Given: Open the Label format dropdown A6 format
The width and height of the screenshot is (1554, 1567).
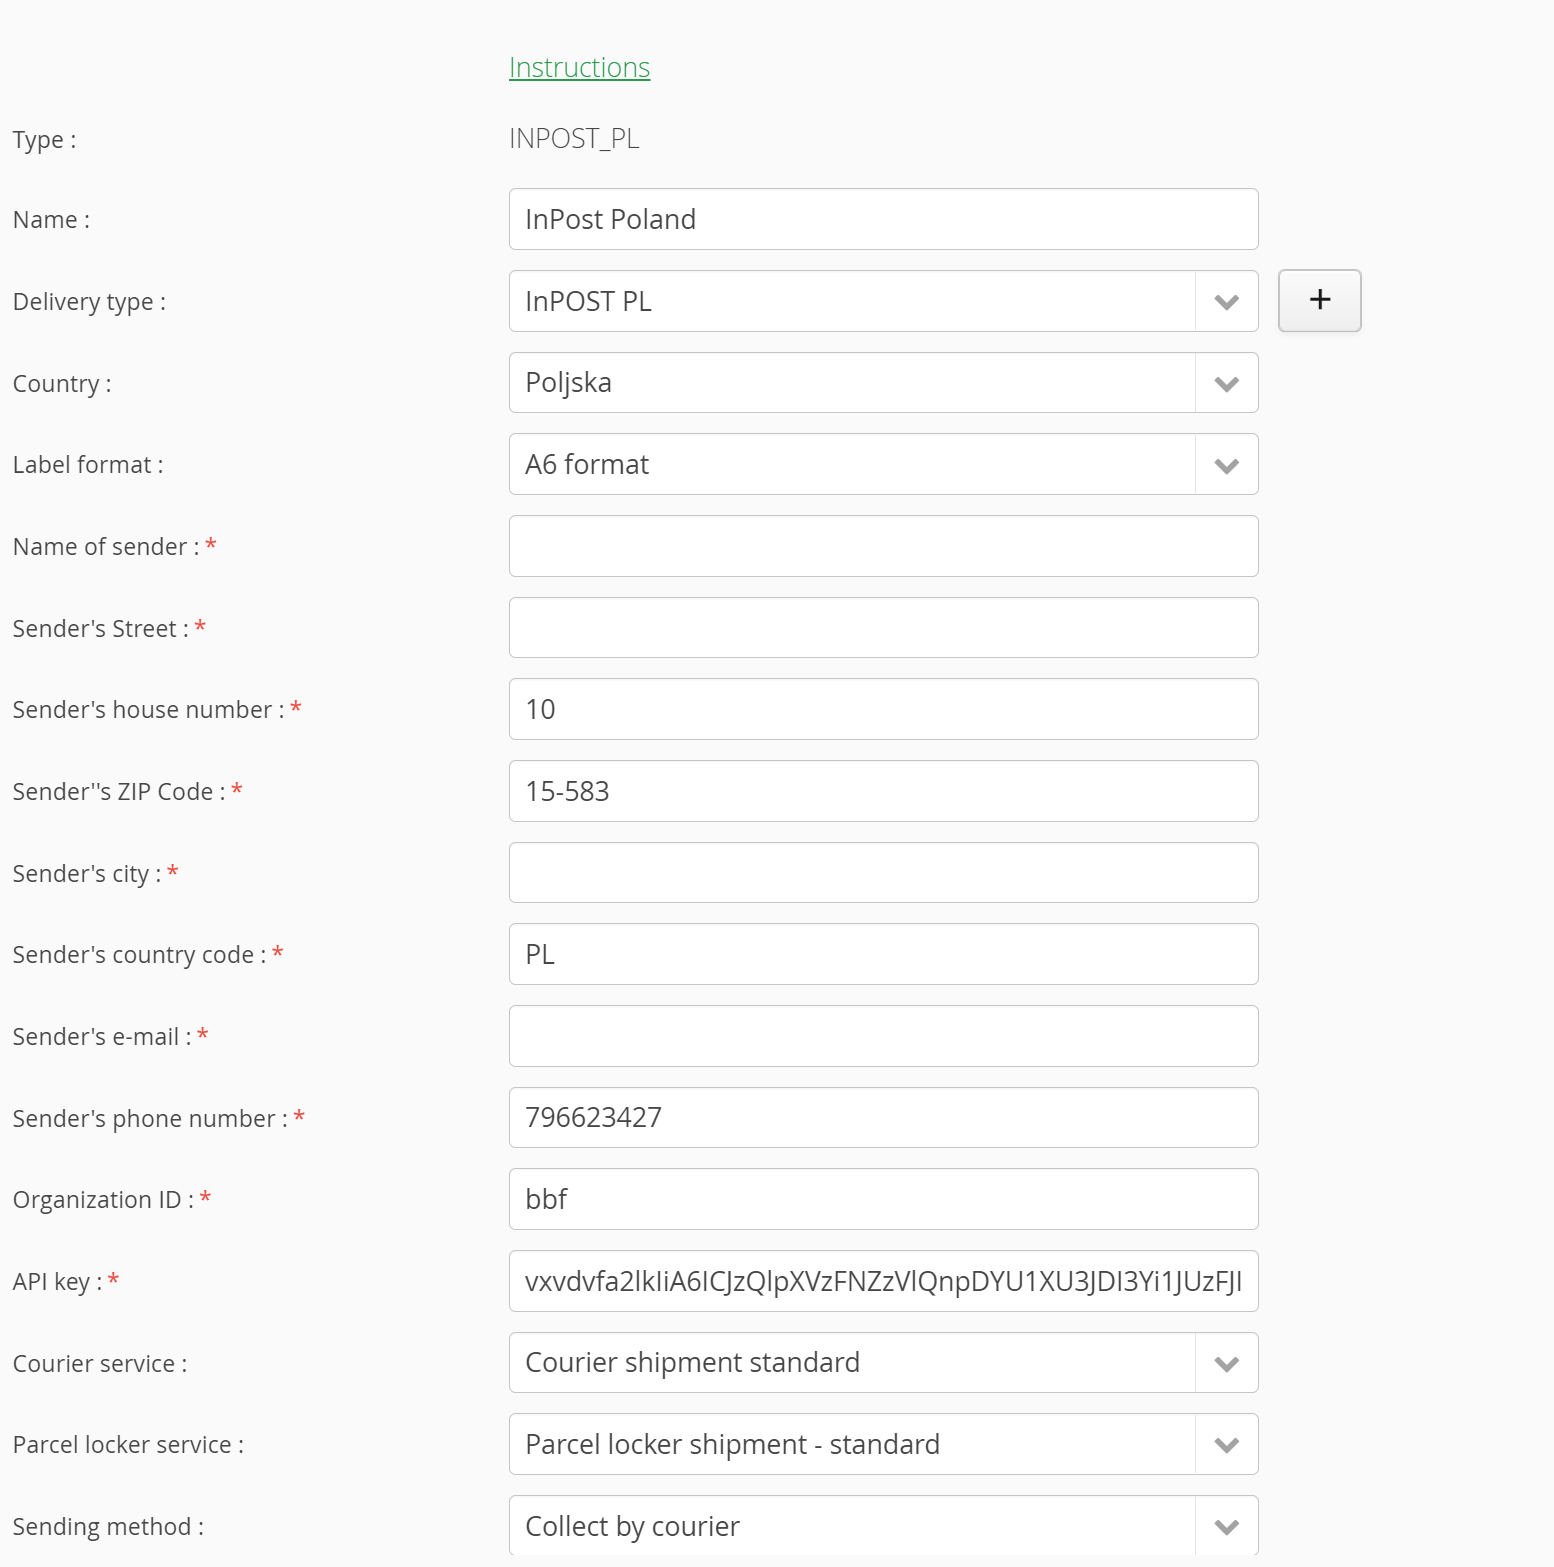Looking at the screenshot, I should 883,464.
